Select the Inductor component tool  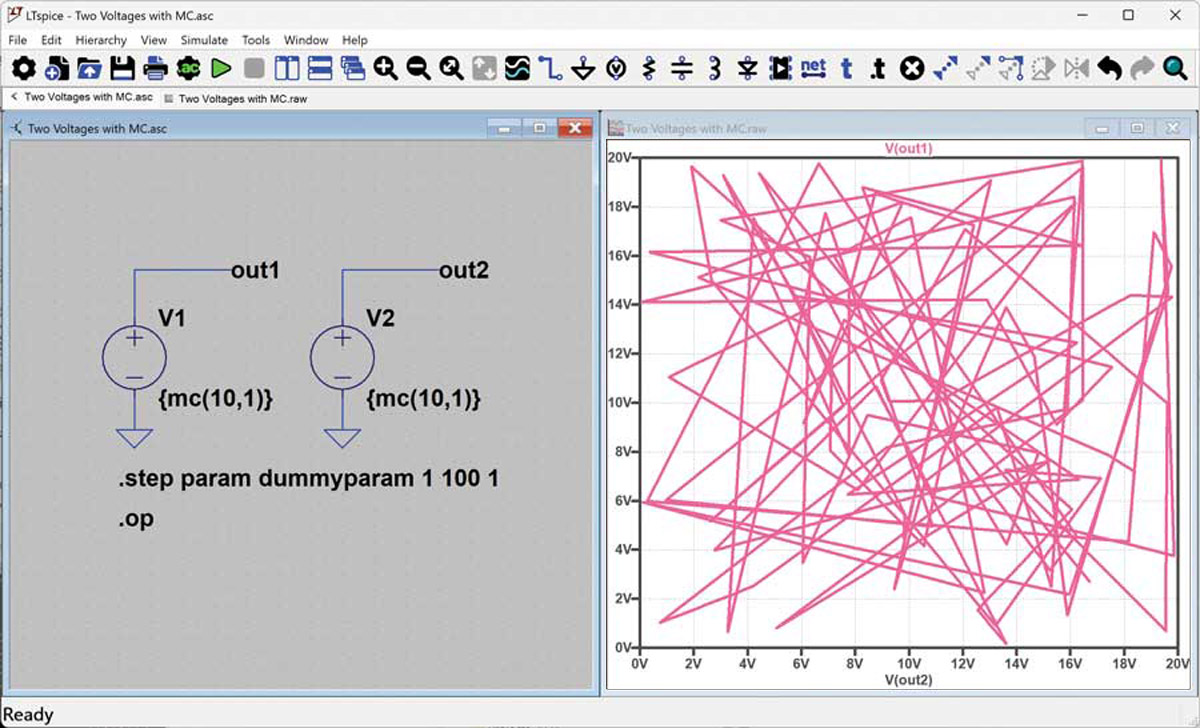(714, 68)
